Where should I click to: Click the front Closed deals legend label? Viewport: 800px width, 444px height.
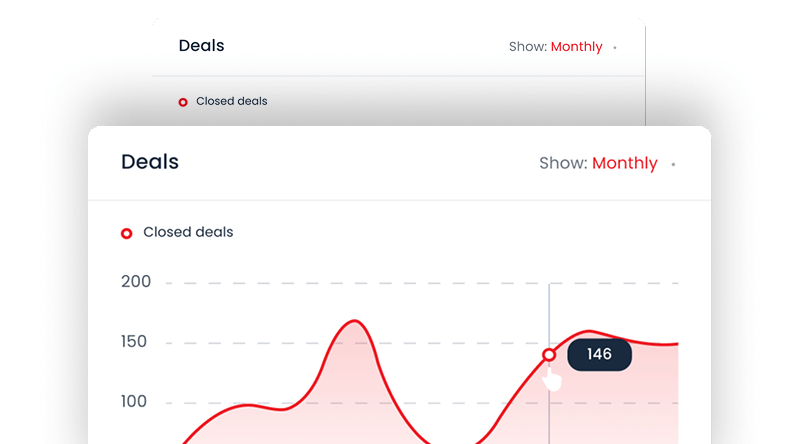click(x=188, y=232)
